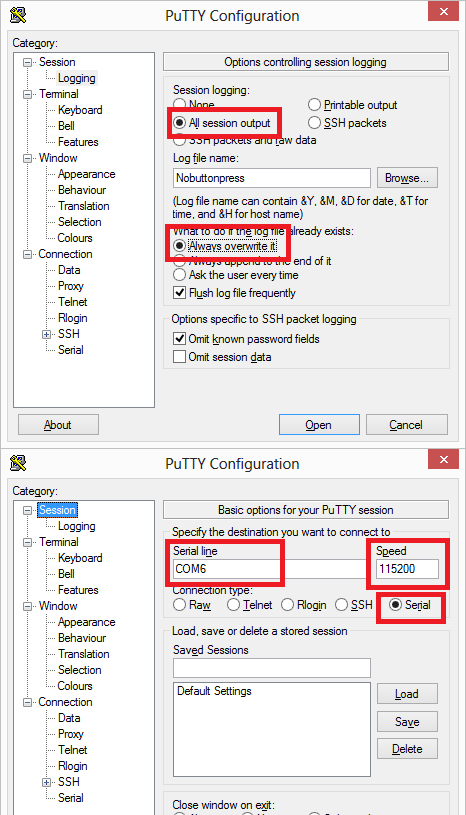The width and height of the screenshot is (466, 815).
Task: Collapse Window node in upper window tree
Action: tap(27, 159)
